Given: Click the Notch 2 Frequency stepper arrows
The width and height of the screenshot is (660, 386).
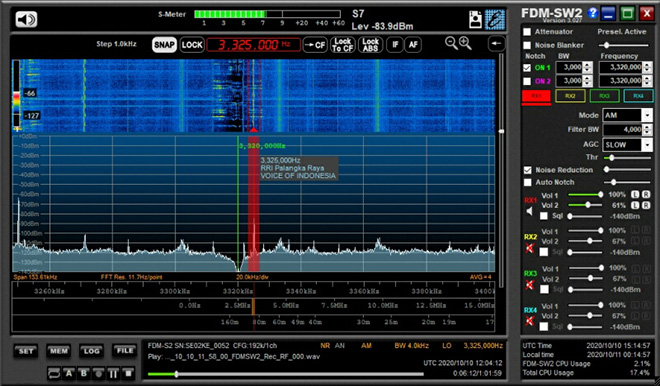Looking at the screenshot, I should (x=648, y=81).
